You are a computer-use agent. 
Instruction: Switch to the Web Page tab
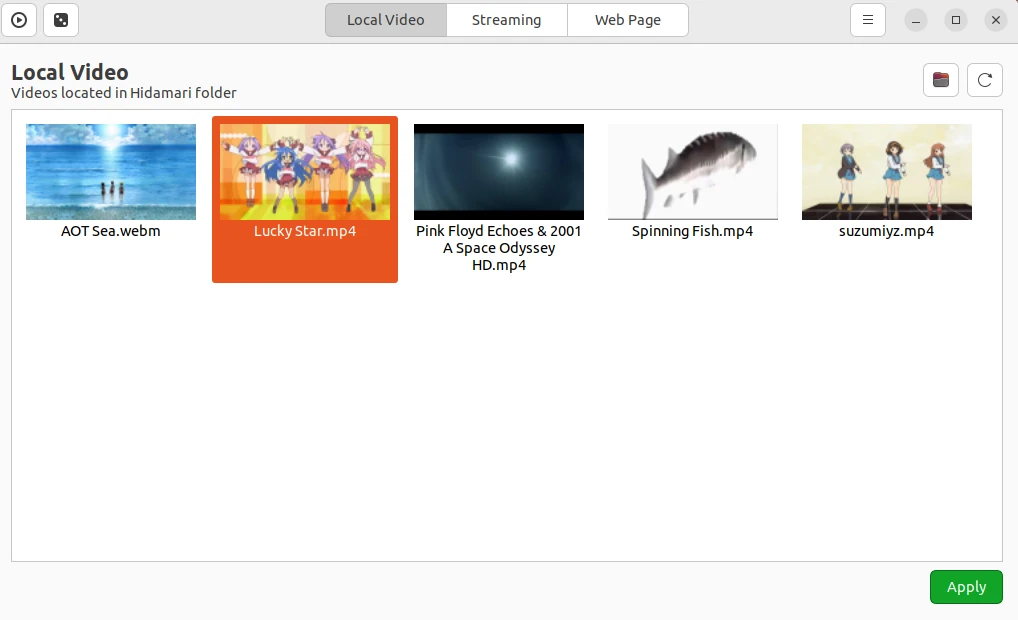point(627,20)
